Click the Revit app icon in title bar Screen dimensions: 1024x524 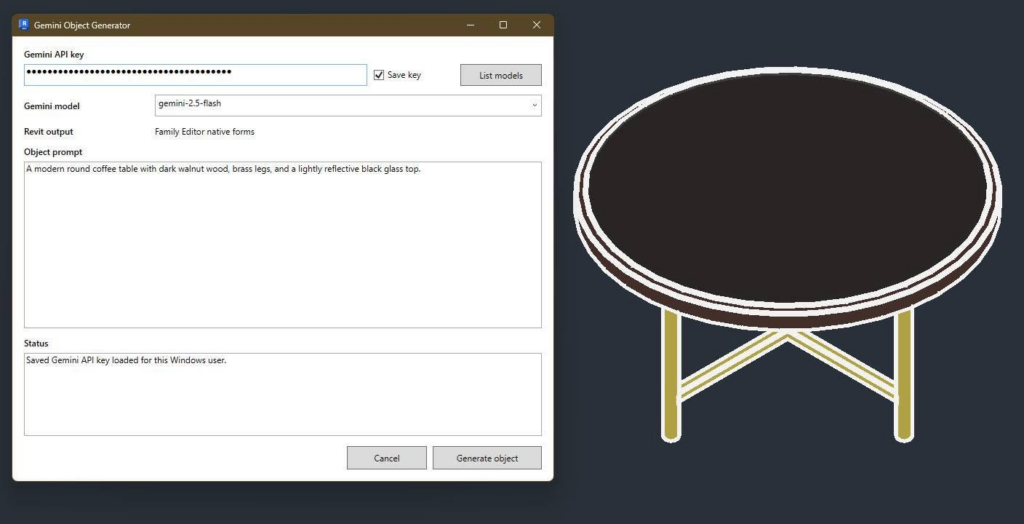pos(24,25)
